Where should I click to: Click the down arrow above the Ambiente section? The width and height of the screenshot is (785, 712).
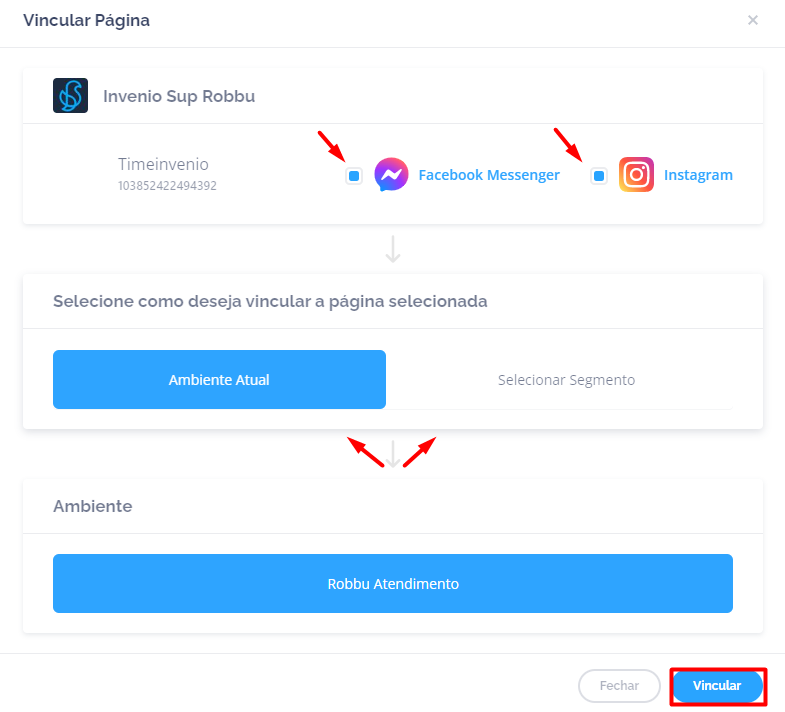pos(393,454)
